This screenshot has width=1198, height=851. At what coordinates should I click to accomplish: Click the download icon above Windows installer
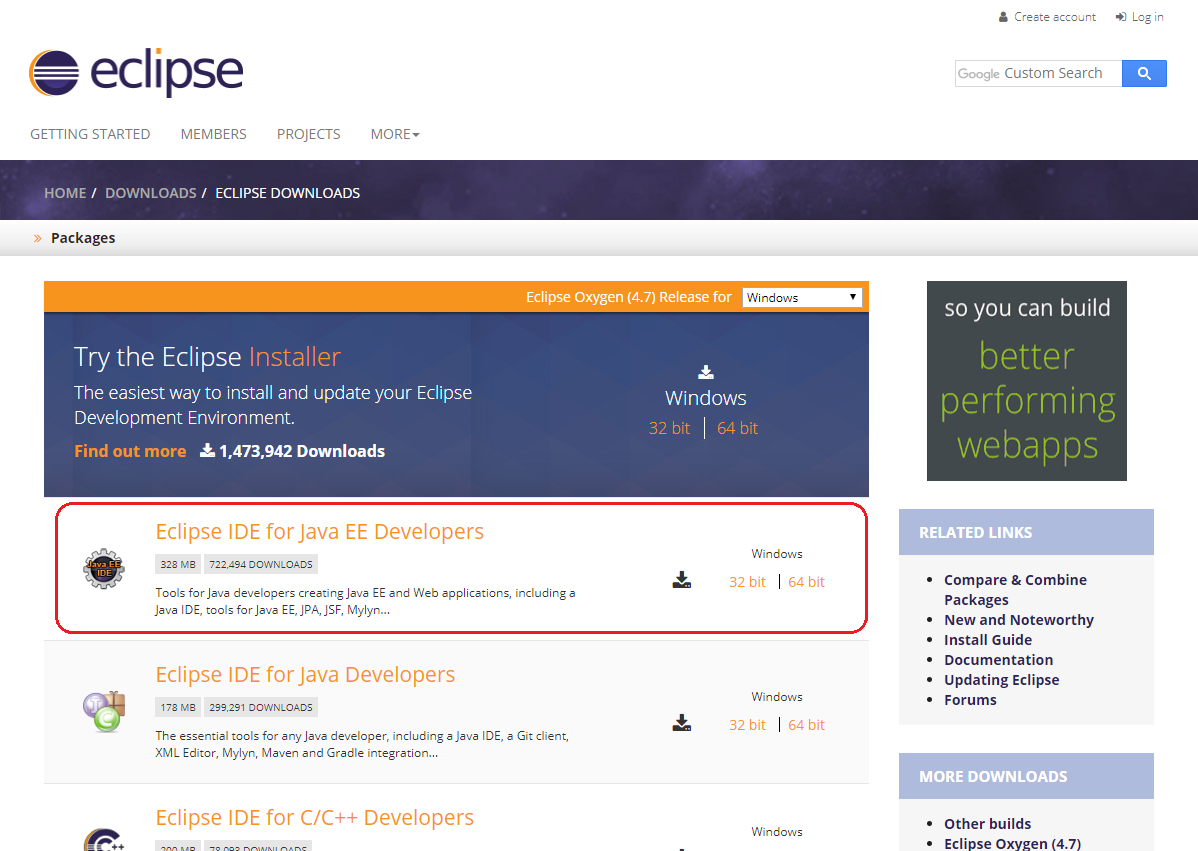706,372
